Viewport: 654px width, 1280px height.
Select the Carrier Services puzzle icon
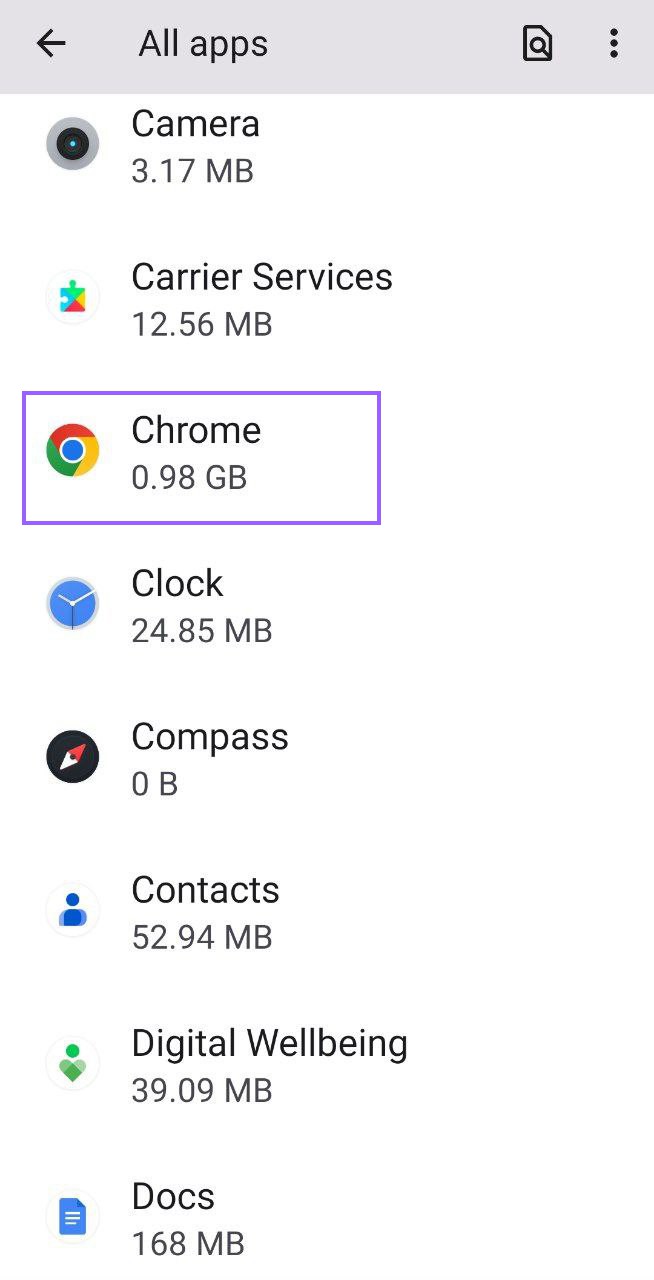(x=72, y=297)
